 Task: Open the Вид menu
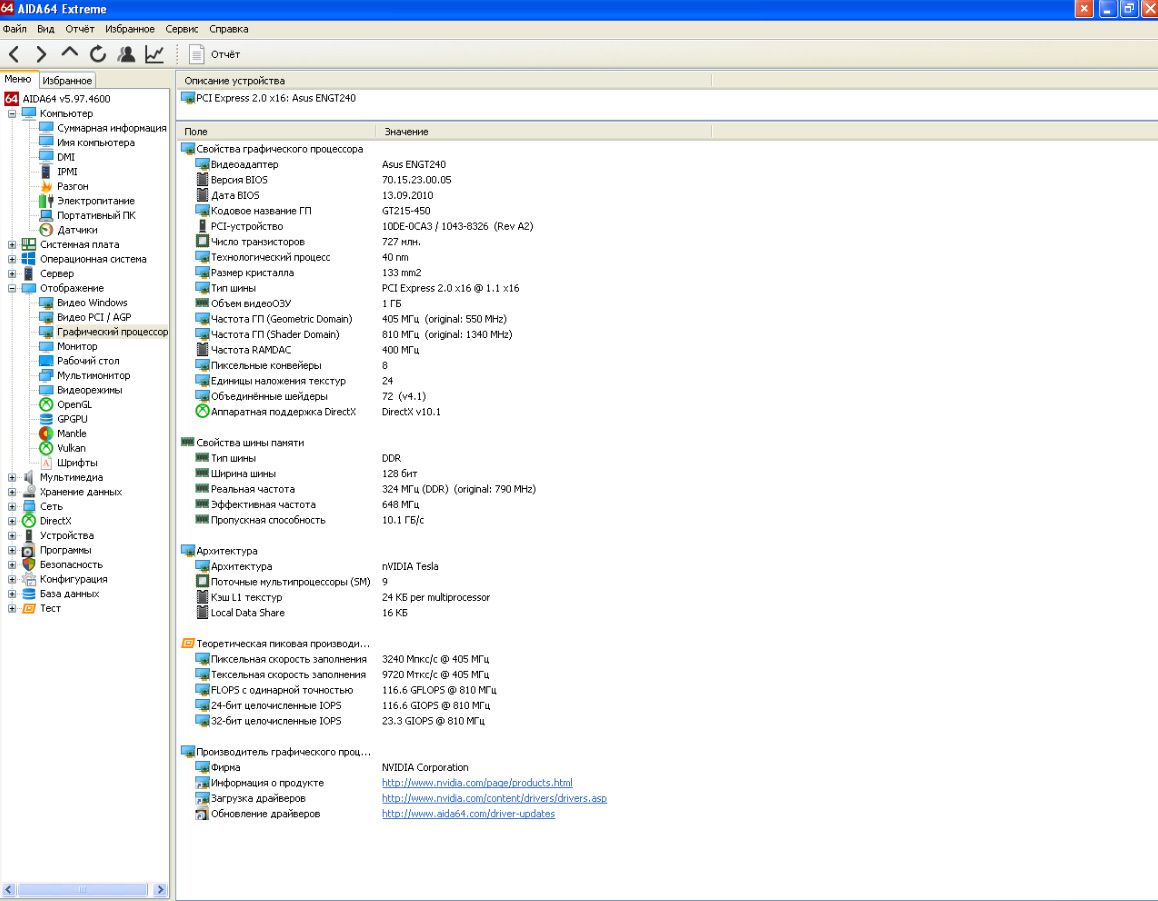point(46,30)
